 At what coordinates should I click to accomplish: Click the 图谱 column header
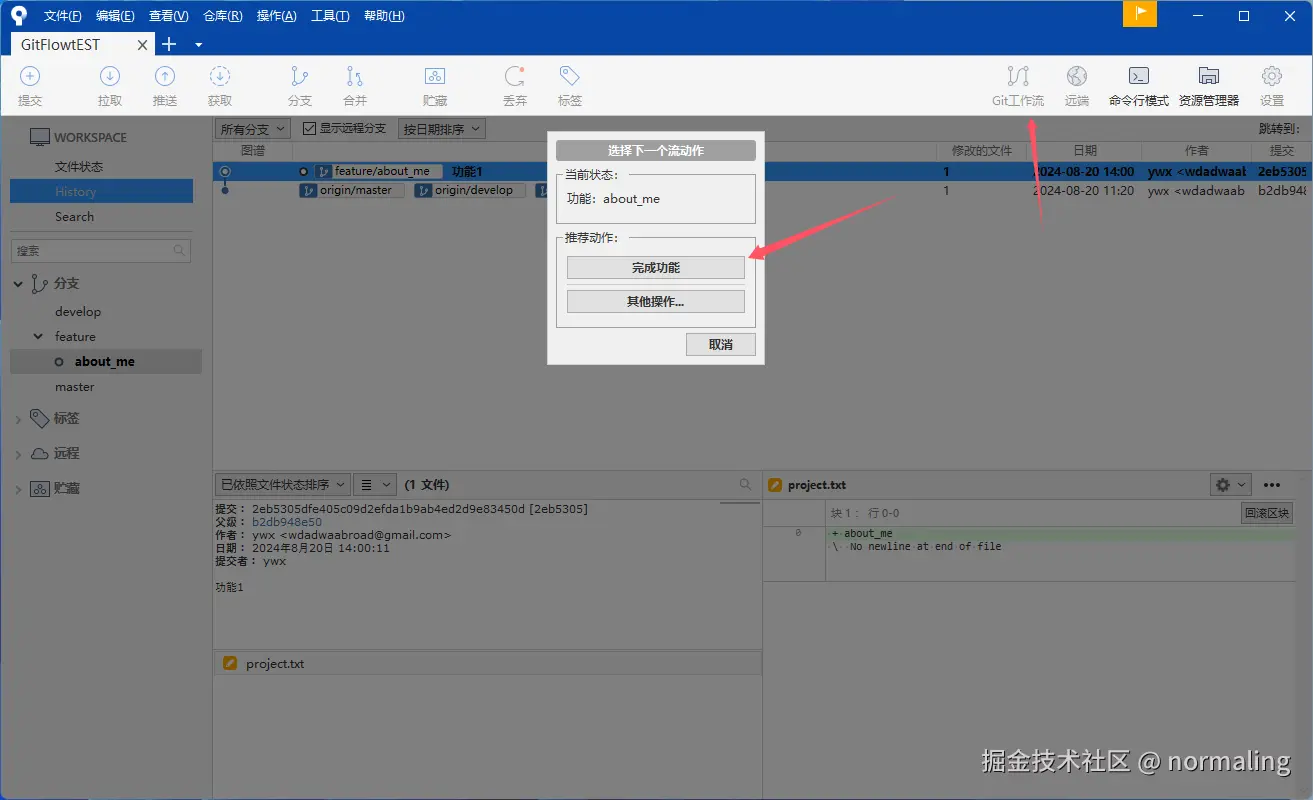(253, 151)
